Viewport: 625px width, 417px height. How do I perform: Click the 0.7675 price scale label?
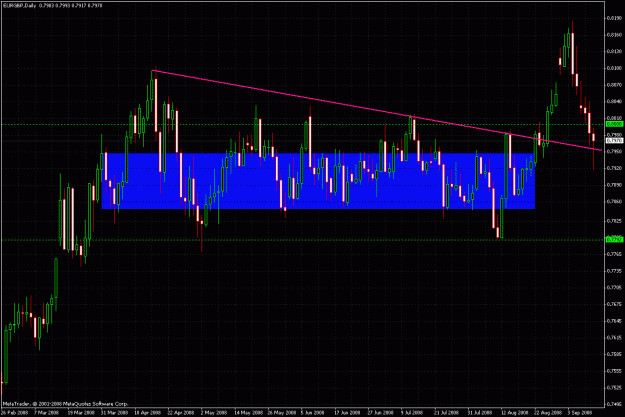[615, 304]
